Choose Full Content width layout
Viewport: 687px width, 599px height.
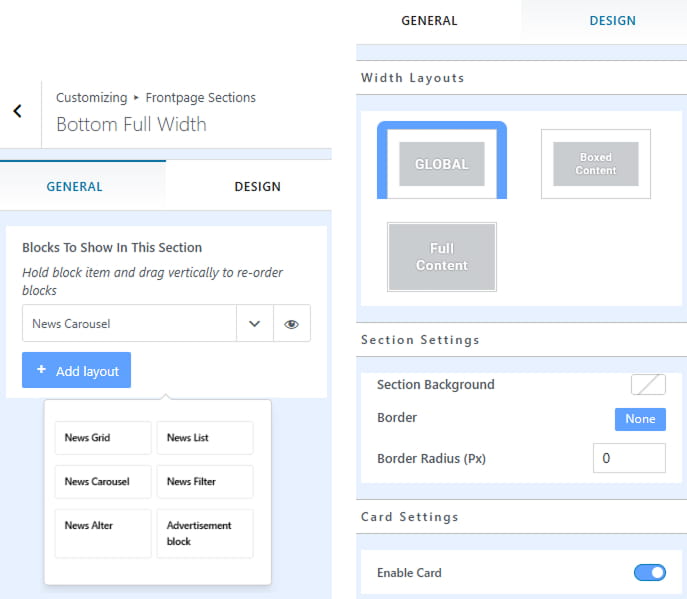click(x=442, y=257)
